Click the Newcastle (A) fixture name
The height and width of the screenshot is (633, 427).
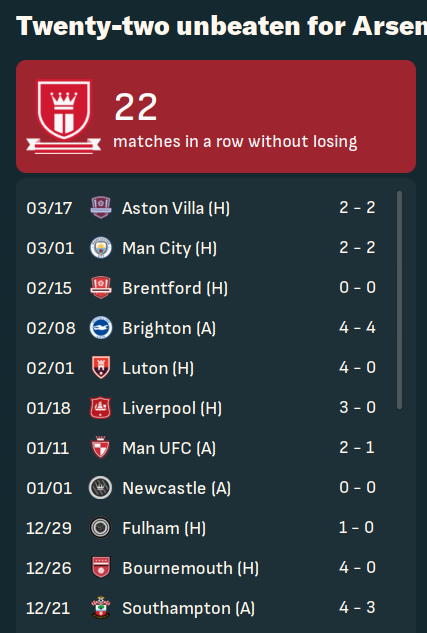coord(177,488)
